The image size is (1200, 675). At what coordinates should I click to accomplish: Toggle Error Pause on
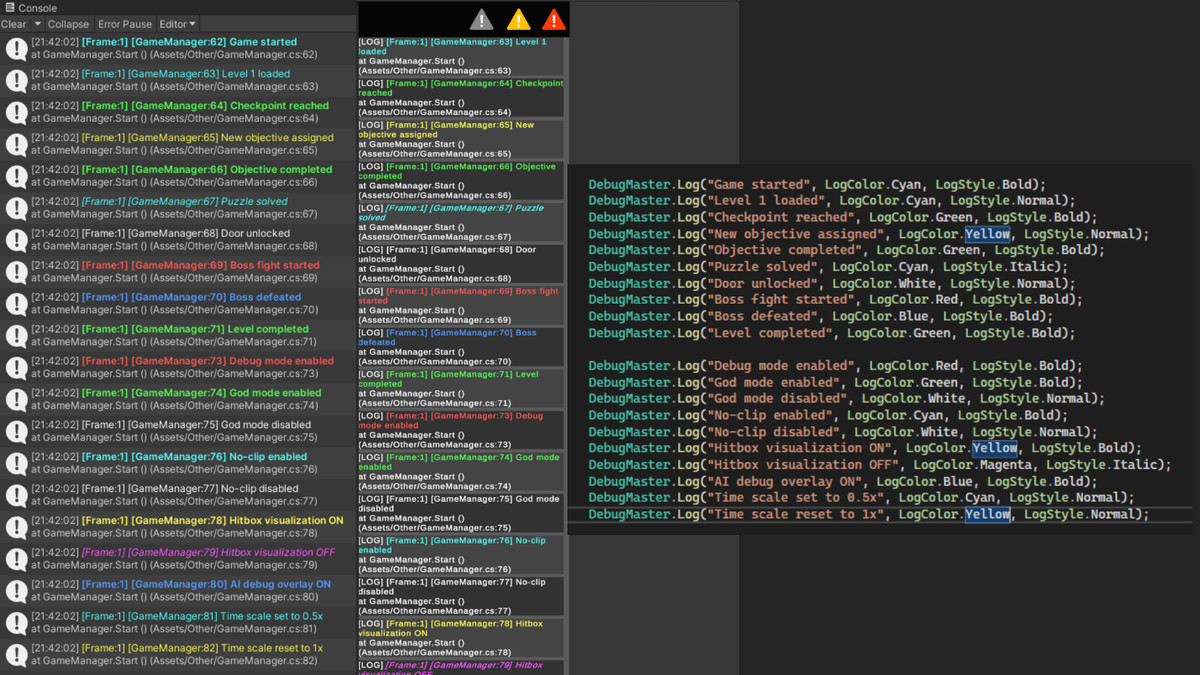(x=125, y=24)
